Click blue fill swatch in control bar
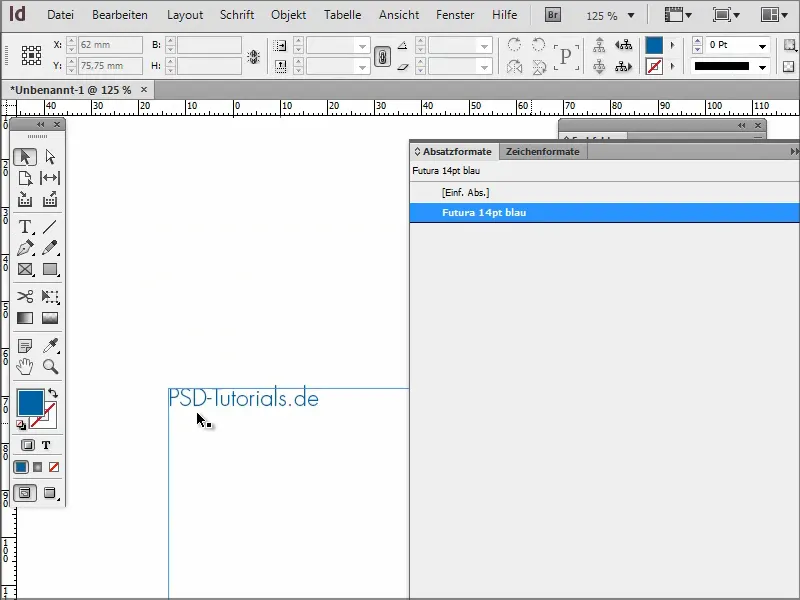The image size is (800, 600). click(654, 45)
